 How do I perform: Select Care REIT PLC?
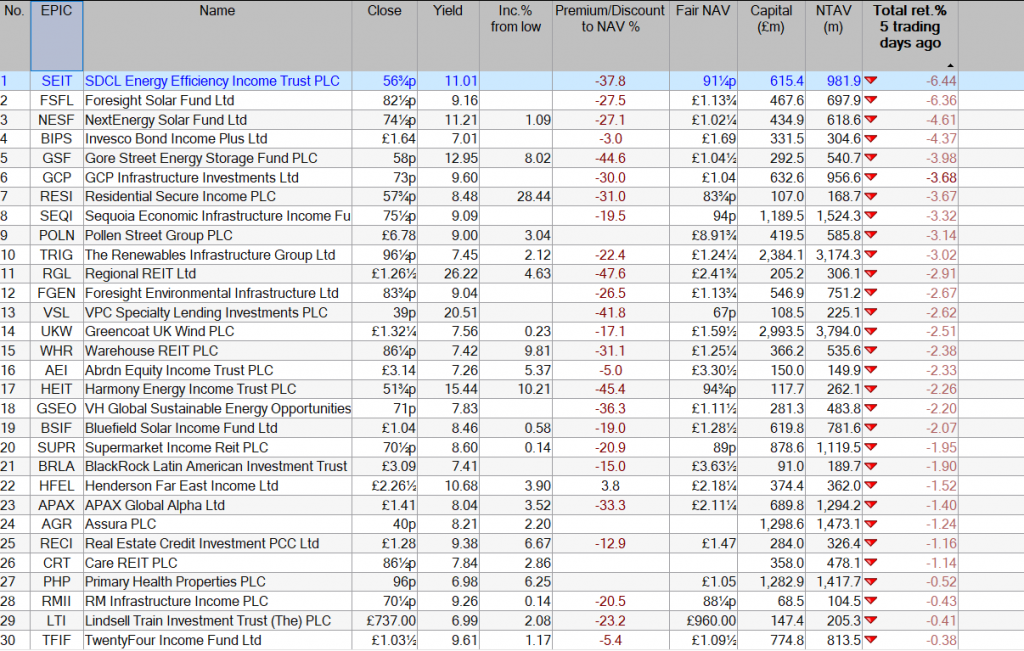coord(131,563)
